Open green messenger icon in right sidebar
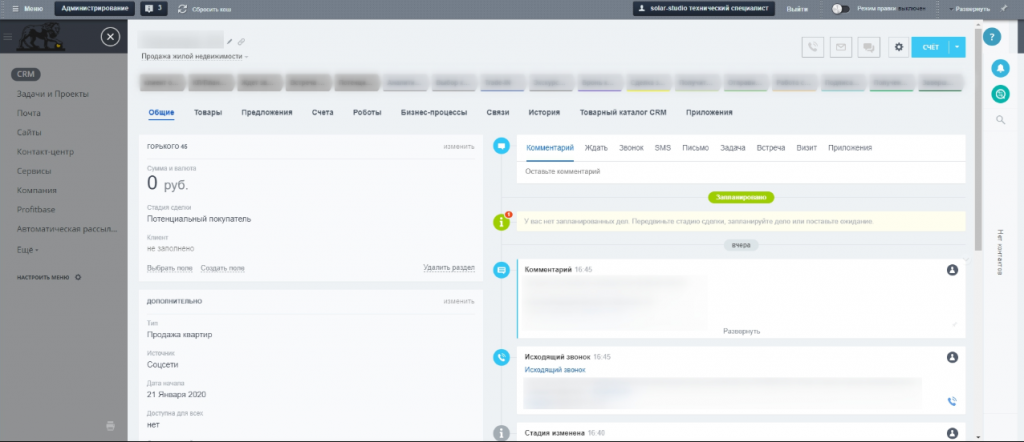The width and height of the screenshot is (1024, 442). (1000, 94)
